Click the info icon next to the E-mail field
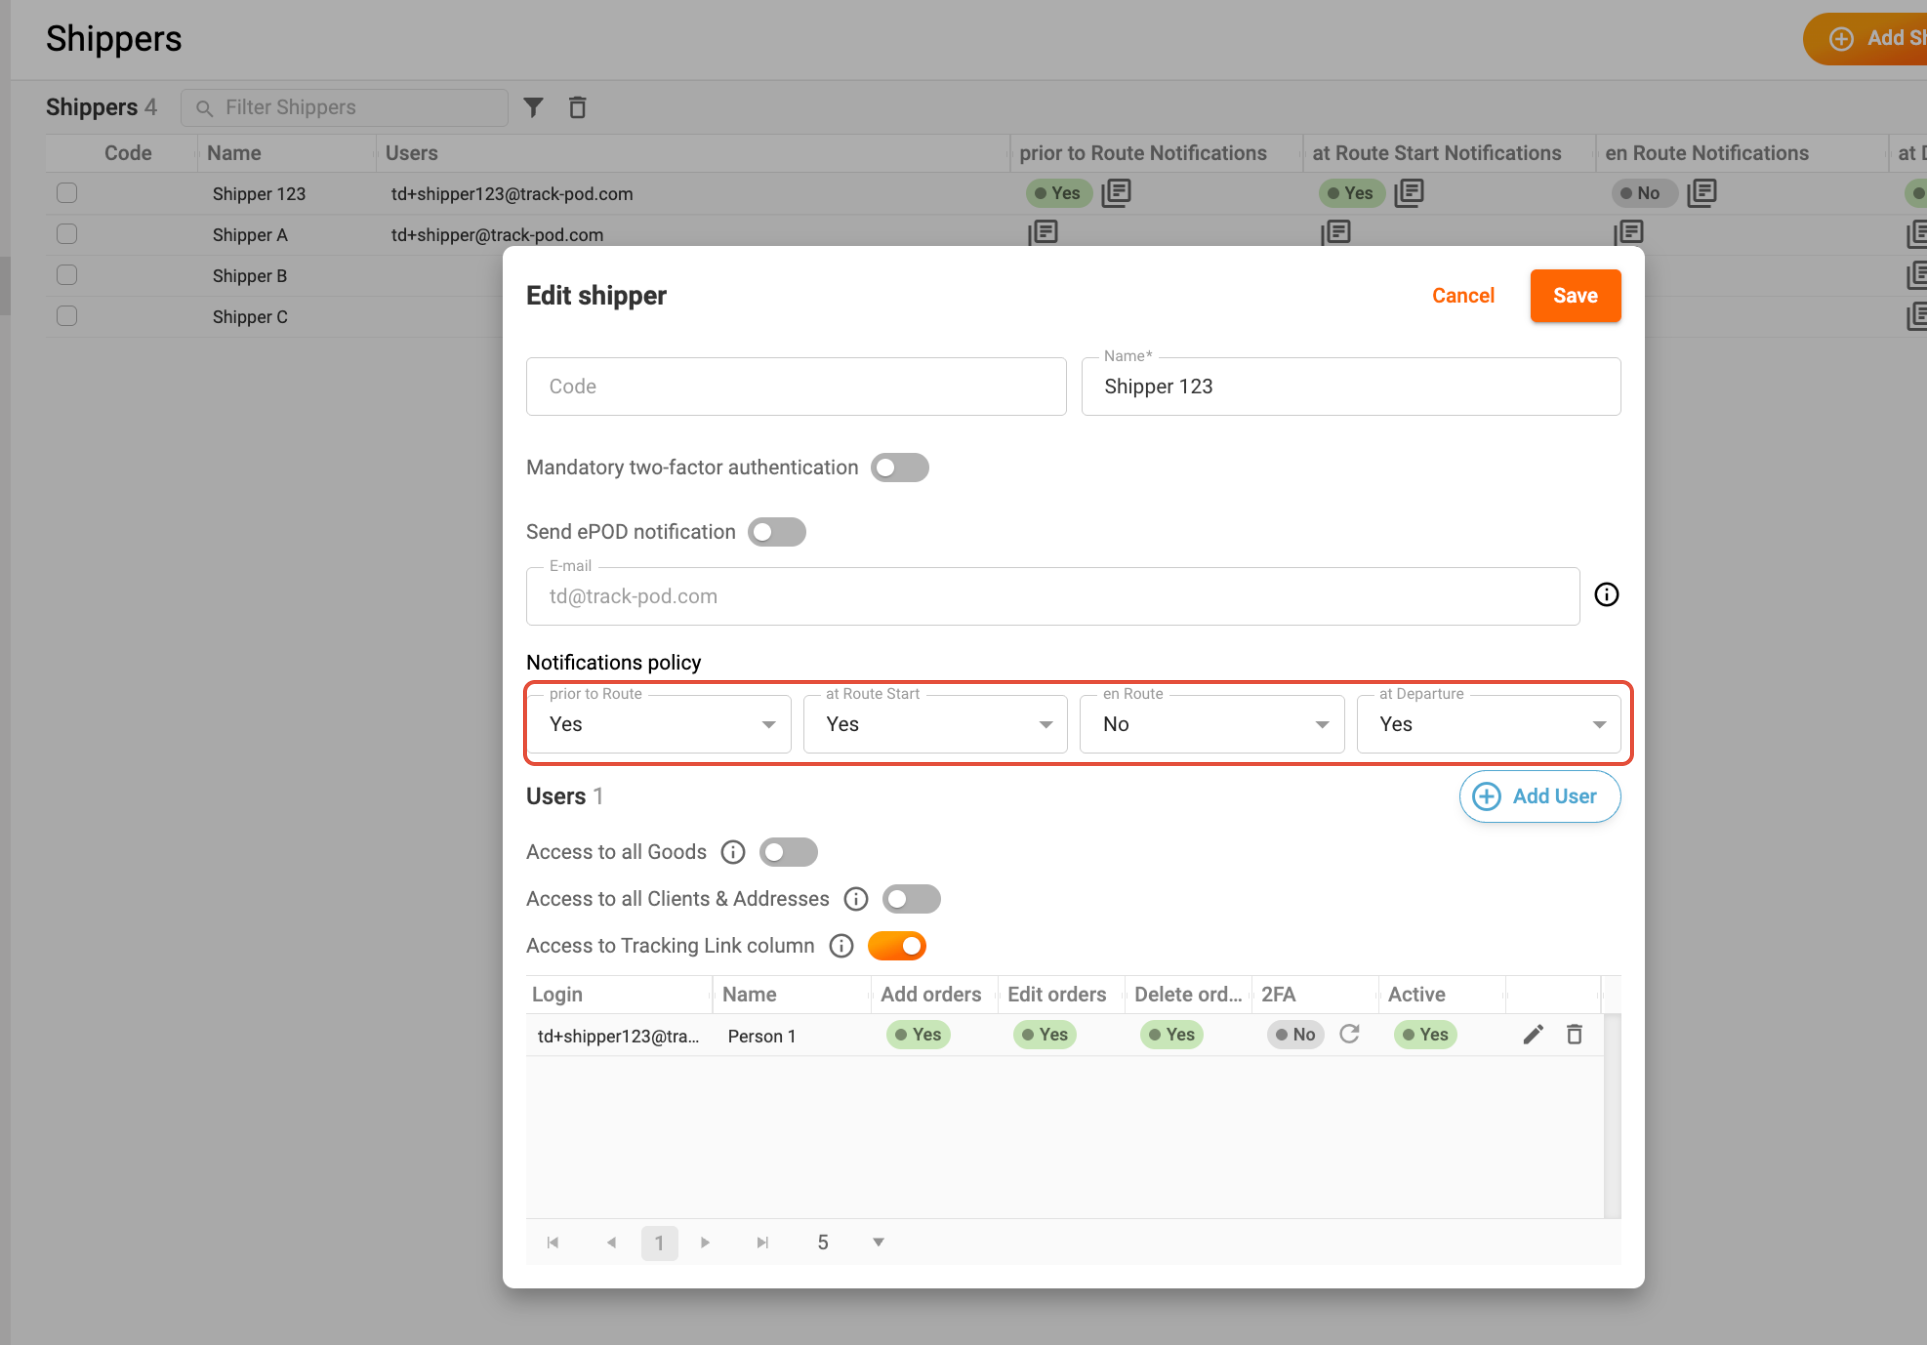 1606,595
